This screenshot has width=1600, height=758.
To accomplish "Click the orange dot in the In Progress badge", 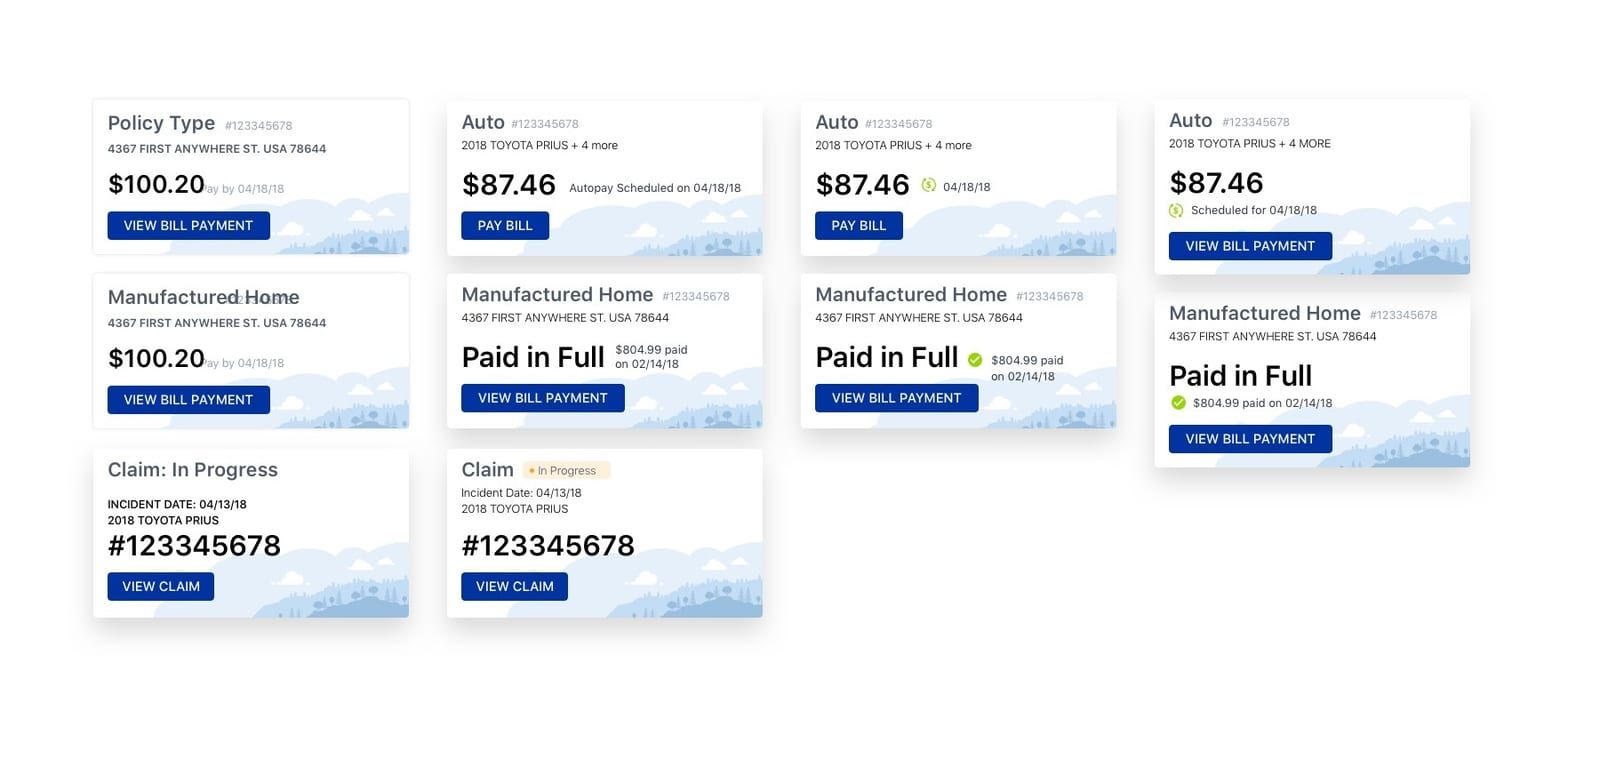I will coord(530,470).
